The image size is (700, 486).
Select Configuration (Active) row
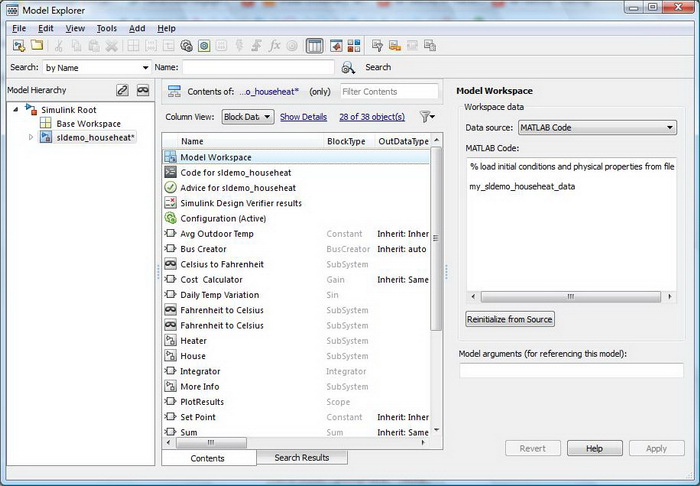(x=296, y=218)
